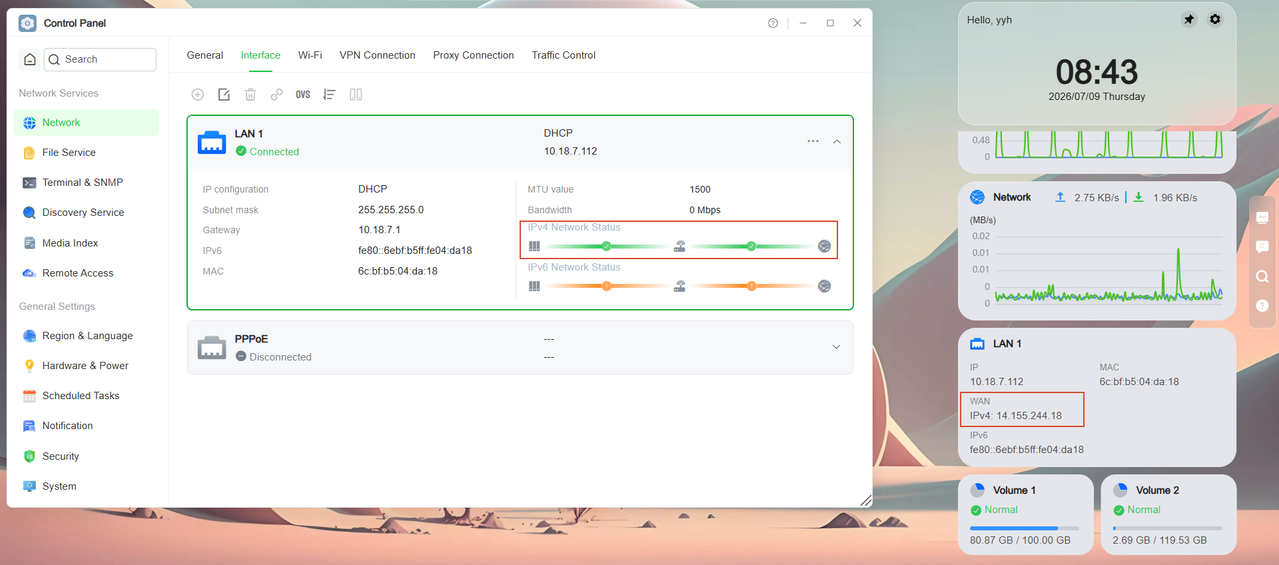Select Network in the sidebar

[86, 122]
